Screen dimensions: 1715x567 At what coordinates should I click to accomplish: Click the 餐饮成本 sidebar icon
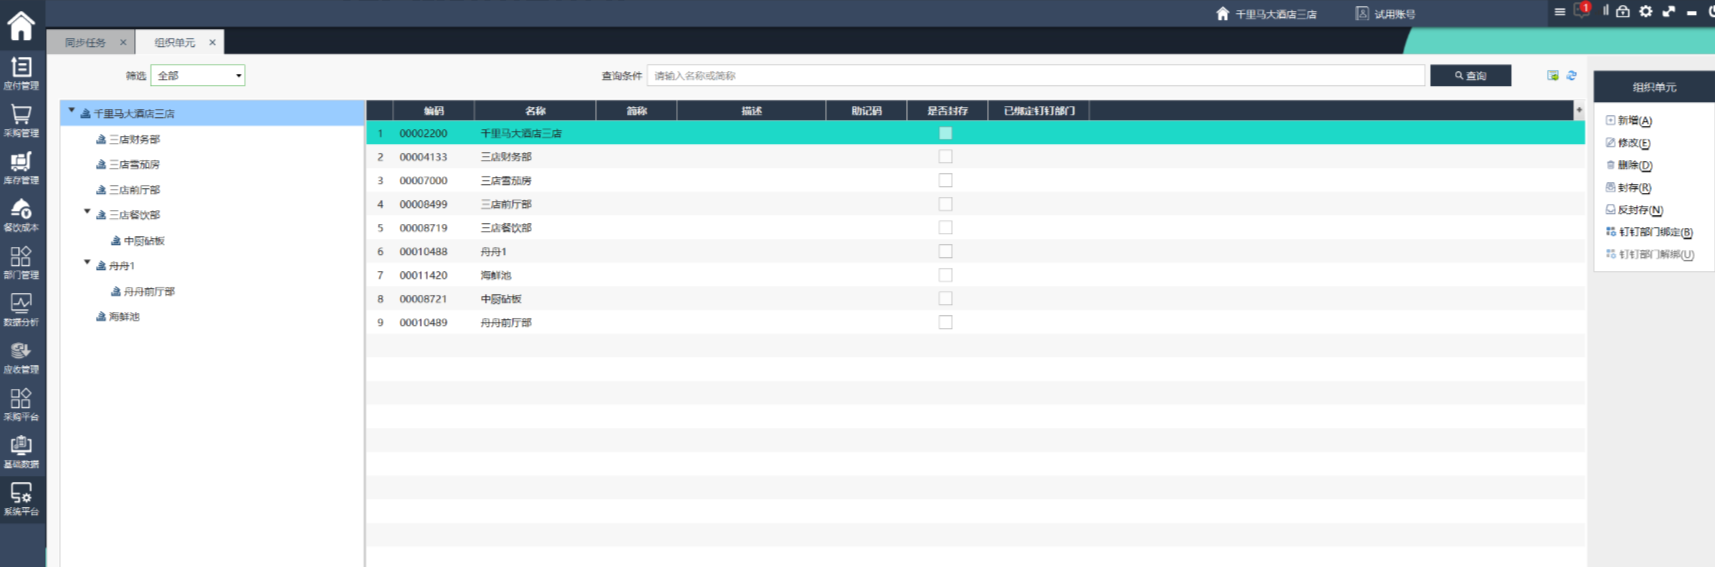click(x=21, y=213)
